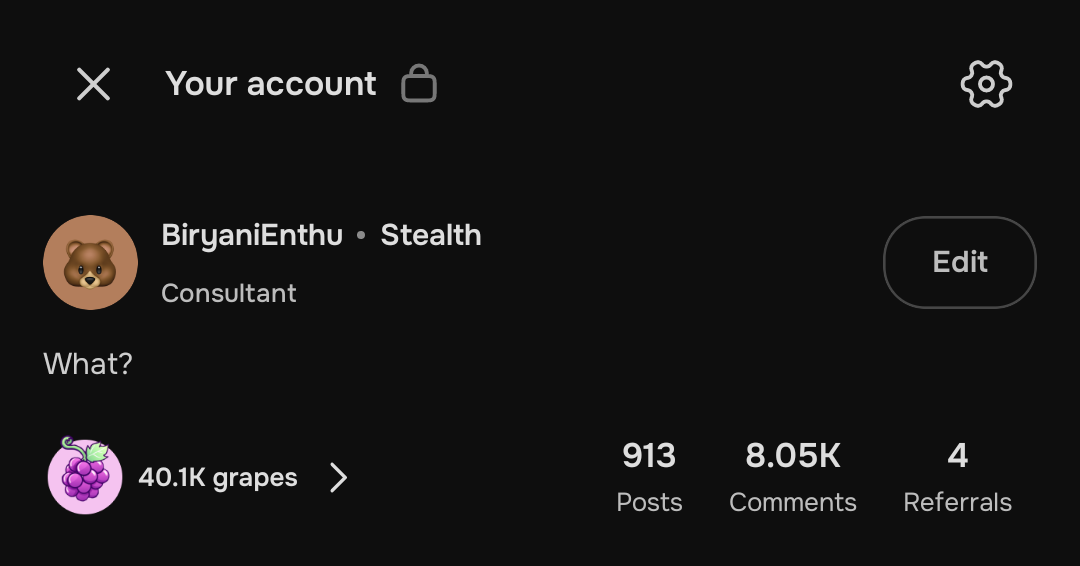Click the purple grapes icon
The height and width of the screenshot is (566, 1080).
(85, 475)
